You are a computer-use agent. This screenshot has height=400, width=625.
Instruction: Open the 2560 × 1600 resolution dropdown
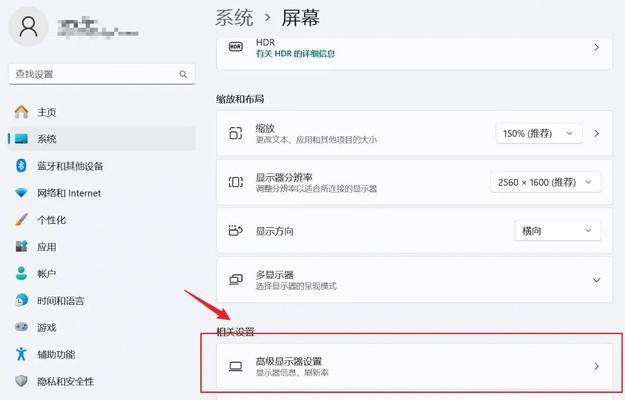[x=545, y=182]
